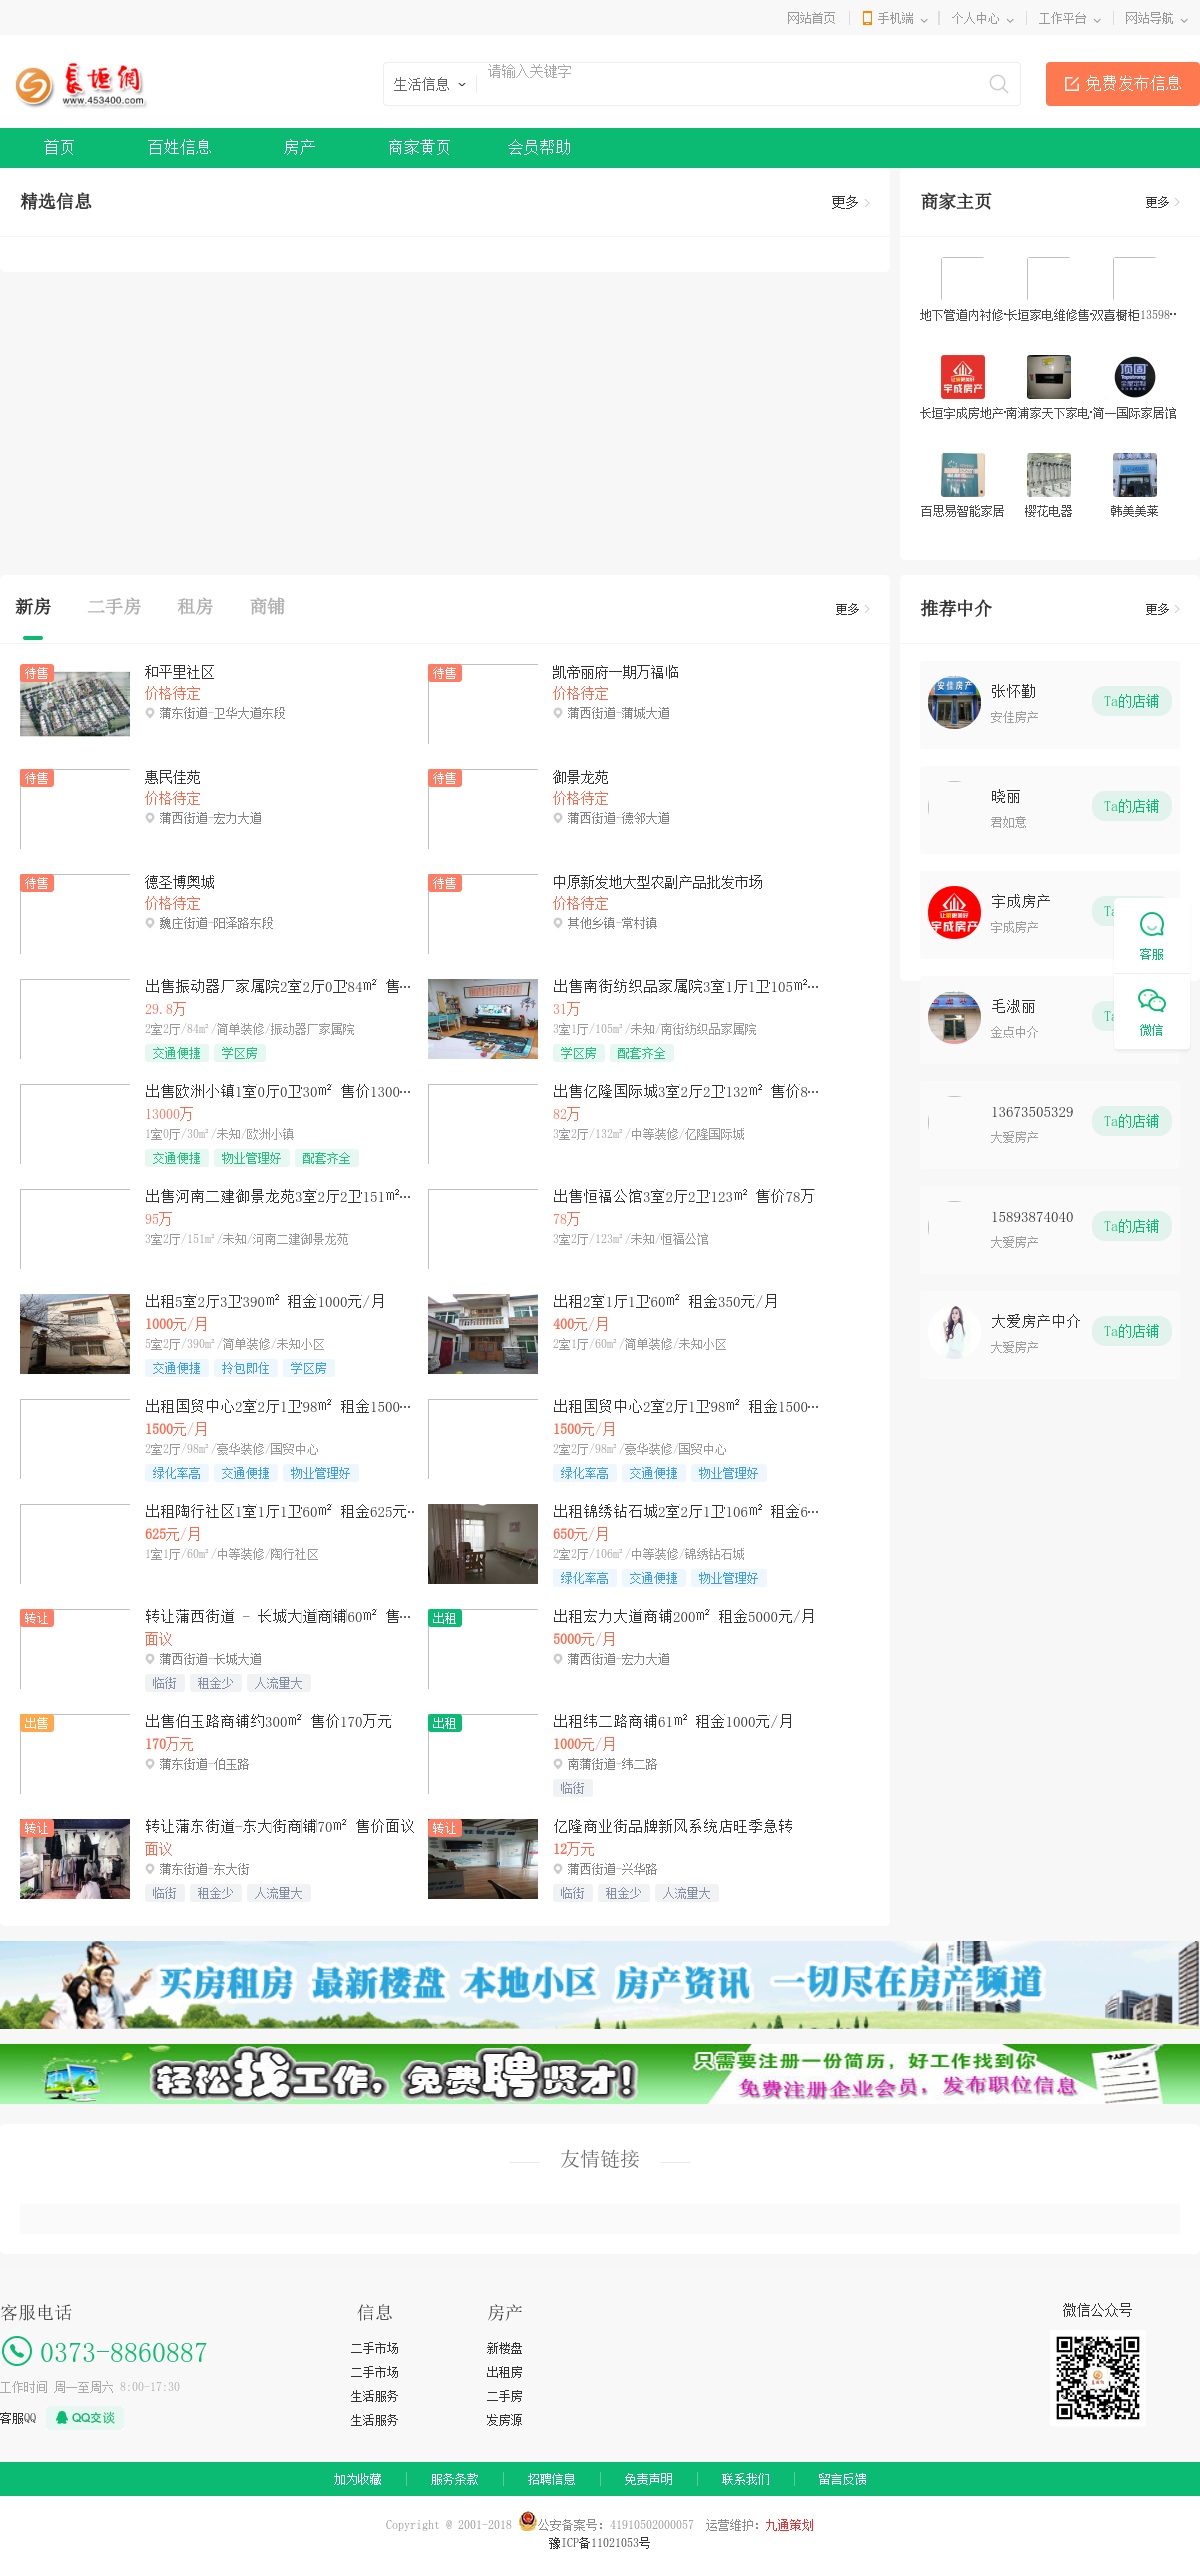The height and width of the screenshot is (2567, 1200).
Task: Switch to the 二手房 tab
Action: (114, 607)
